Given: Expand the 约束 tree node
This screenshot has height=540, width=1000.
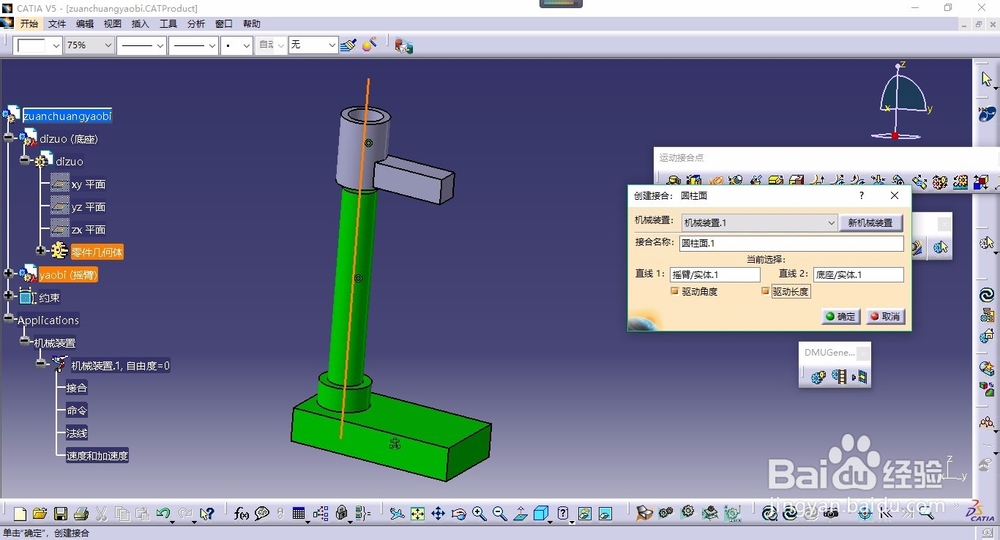Looking at the screenshot, I should (8, 295).
